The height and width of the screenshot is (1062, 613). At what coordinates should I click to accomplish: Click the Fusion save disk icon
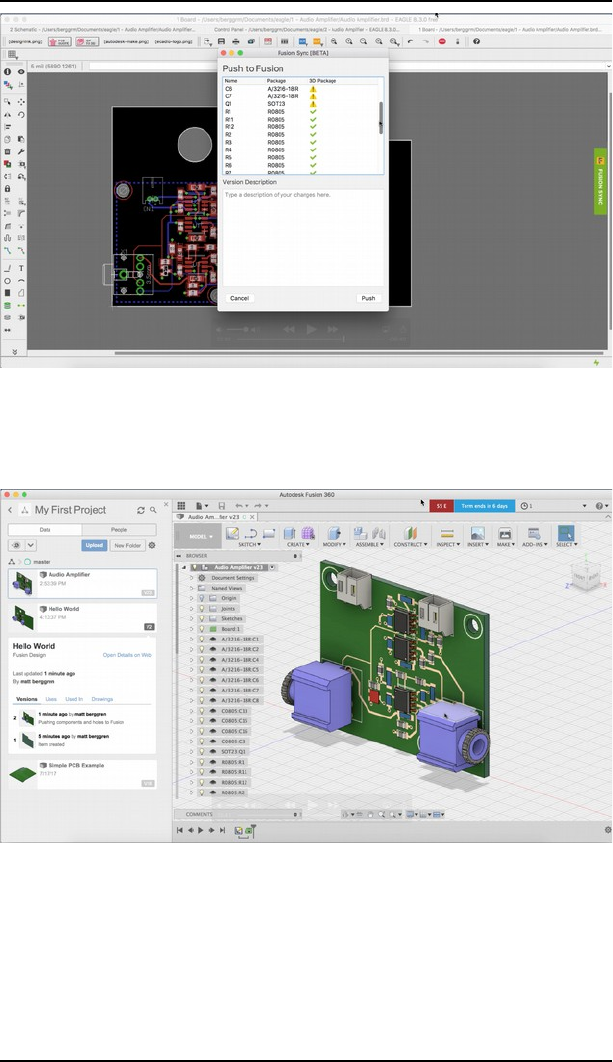click(221, 506)
